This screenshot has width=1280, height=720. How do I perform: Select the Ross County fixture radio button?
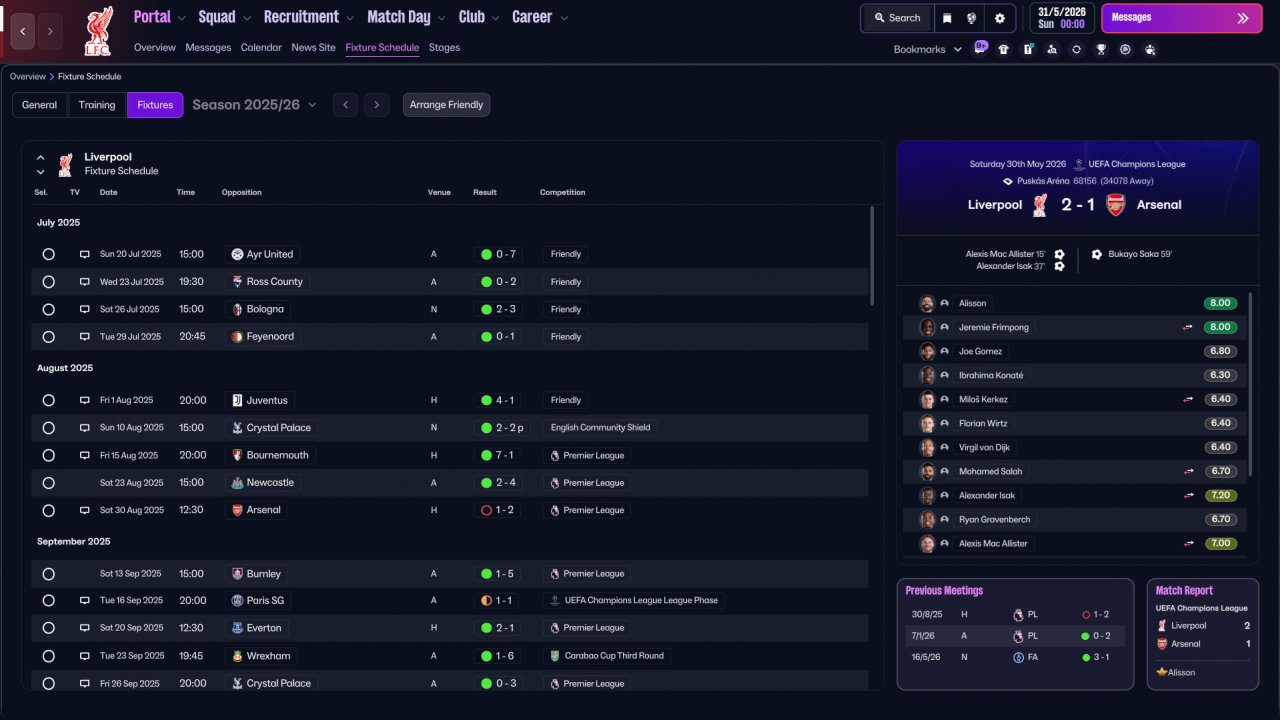[48, 282]
